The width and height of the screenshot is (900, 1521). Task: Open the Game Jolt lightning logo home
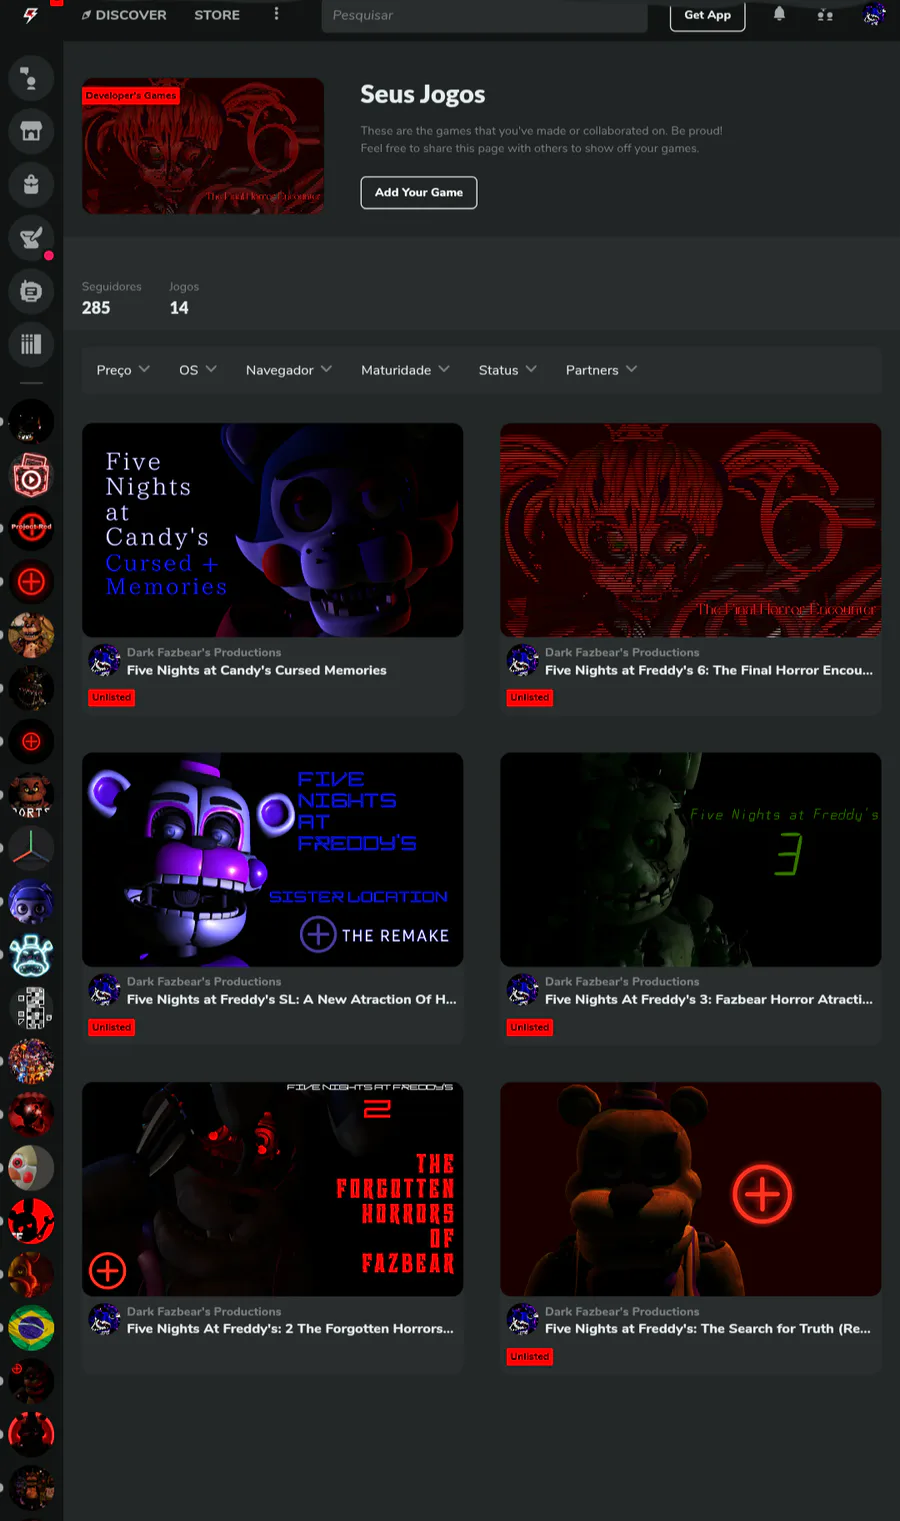(x=31, y=15)
